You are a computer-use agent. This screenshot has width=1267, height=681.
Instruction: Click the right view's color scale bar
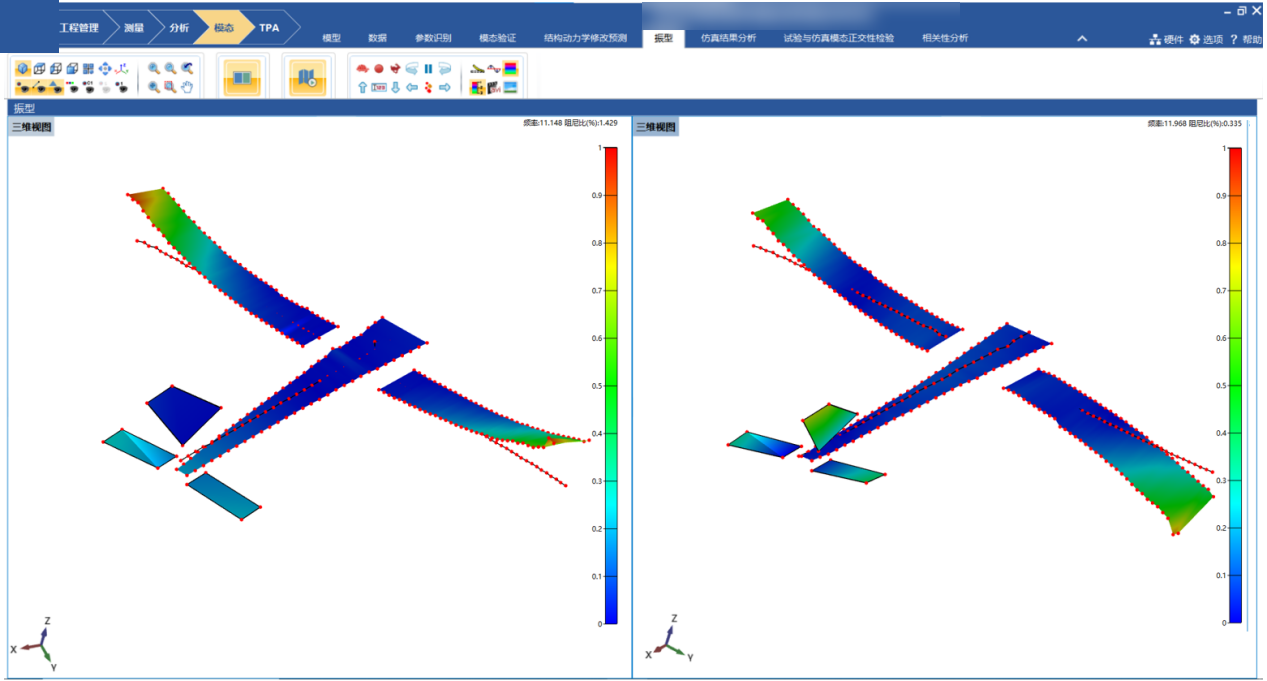click(1235, 386)
